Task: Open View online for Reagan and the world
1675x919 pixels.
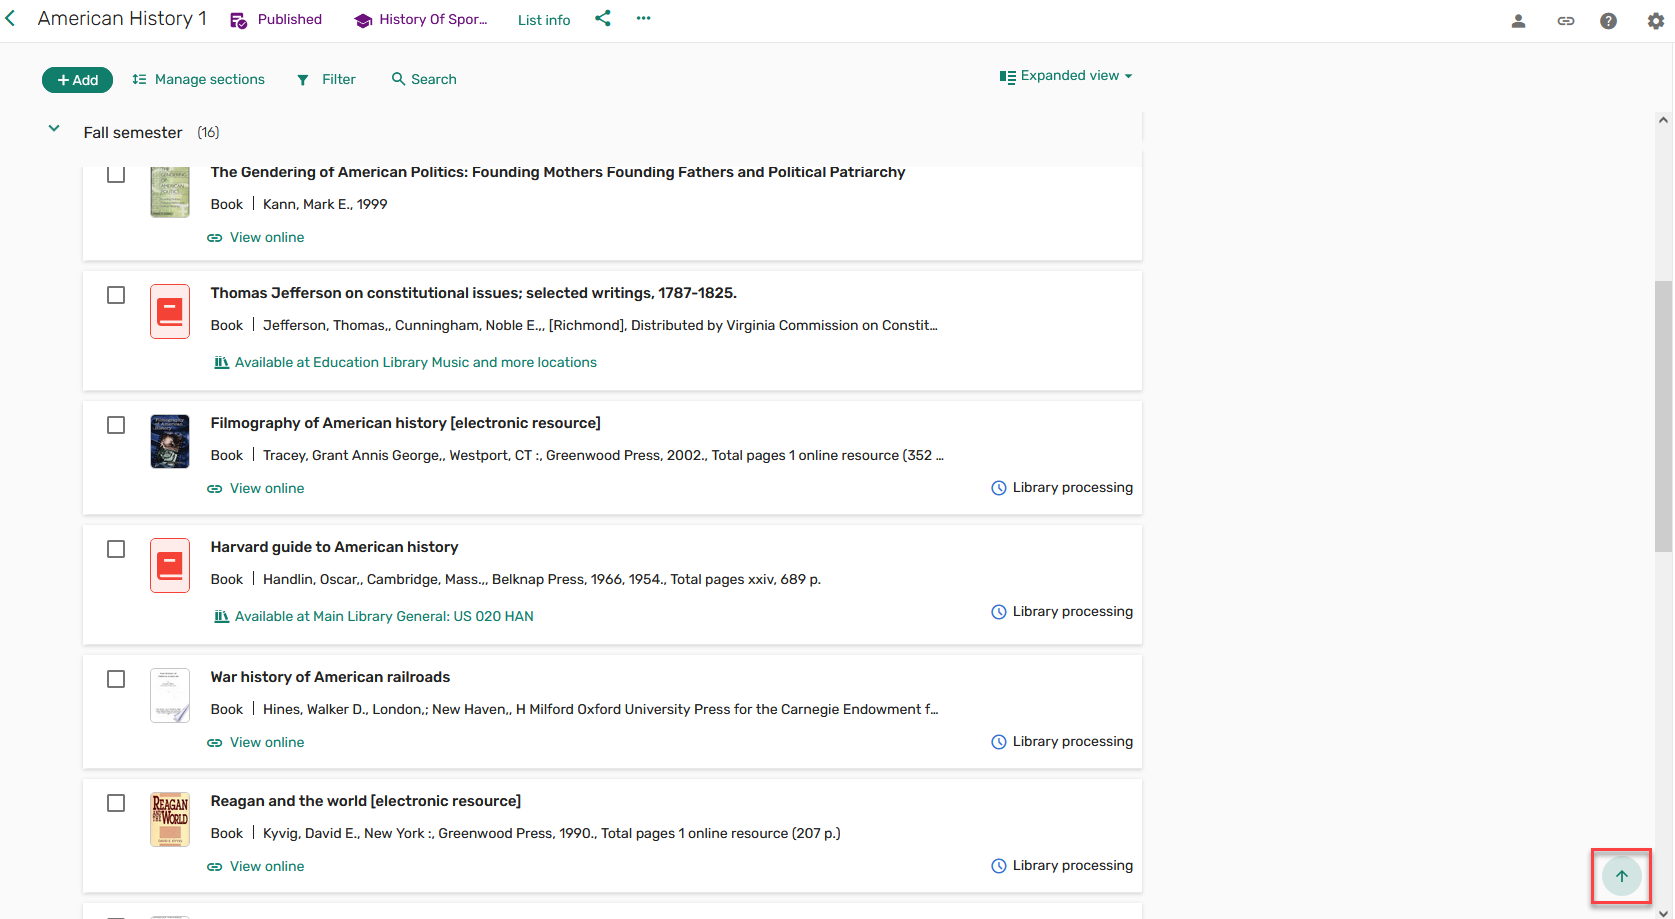Action: coord(256,867)
